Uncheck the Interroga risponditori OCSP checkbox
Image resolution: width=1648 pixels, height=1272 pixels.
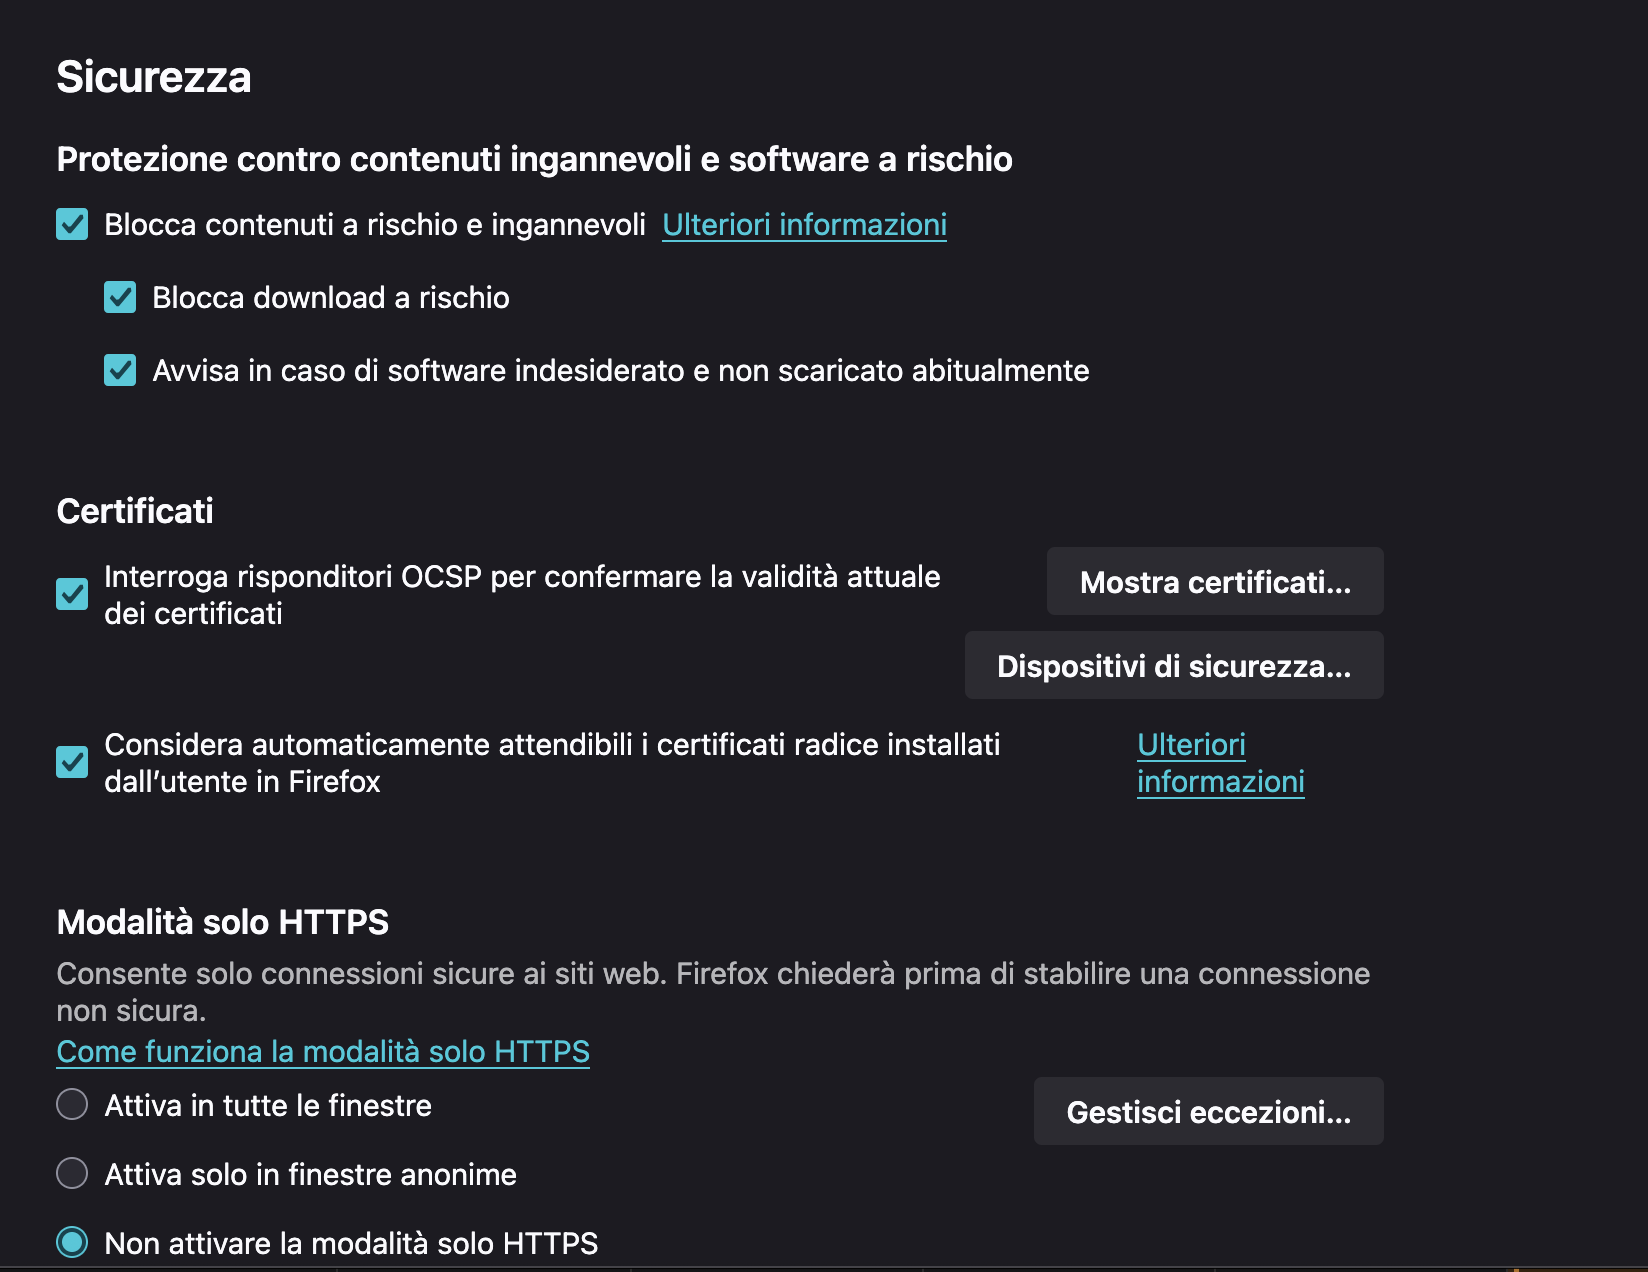tap(72, 594)
